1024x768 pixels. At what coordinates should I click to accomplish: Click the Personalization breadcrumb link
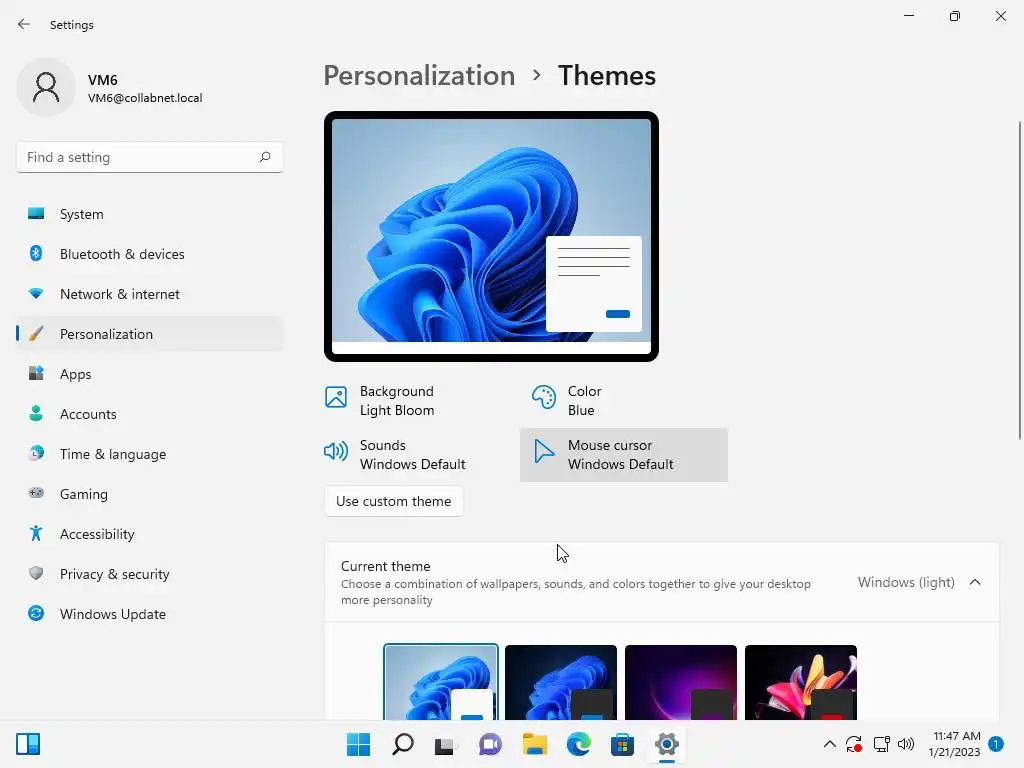point(419,75)
